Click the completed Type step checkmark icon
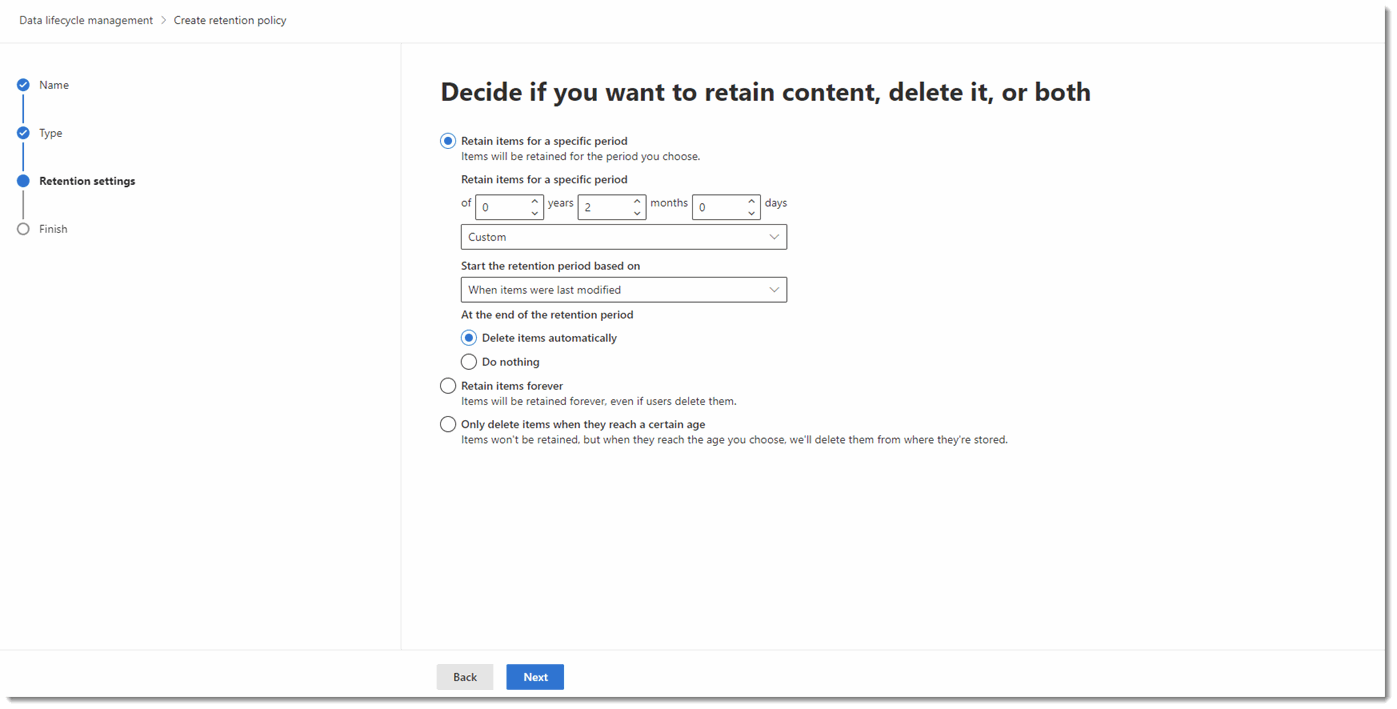Image resolution: width=1397 pixels, height=709 pixels. pos(24,133)
